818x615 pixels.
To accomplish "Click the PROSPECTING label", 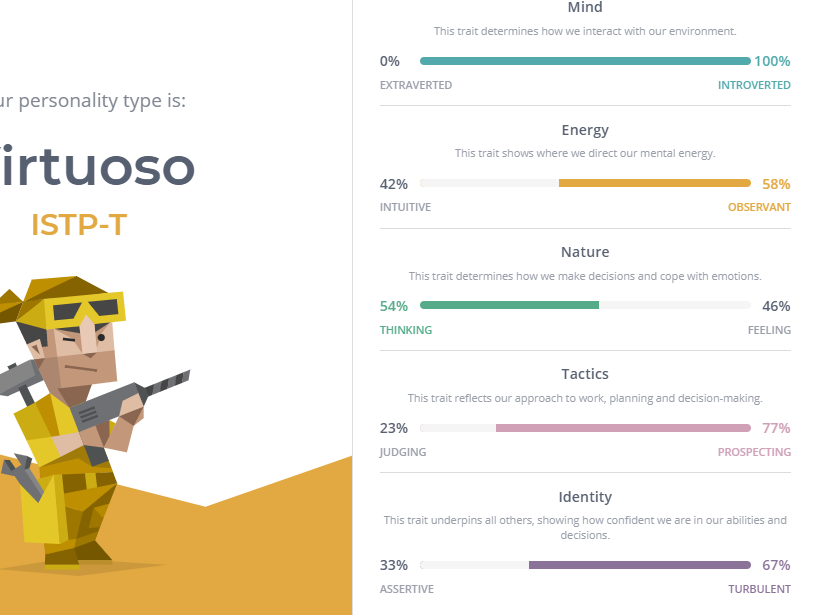I will pos(754,452).
